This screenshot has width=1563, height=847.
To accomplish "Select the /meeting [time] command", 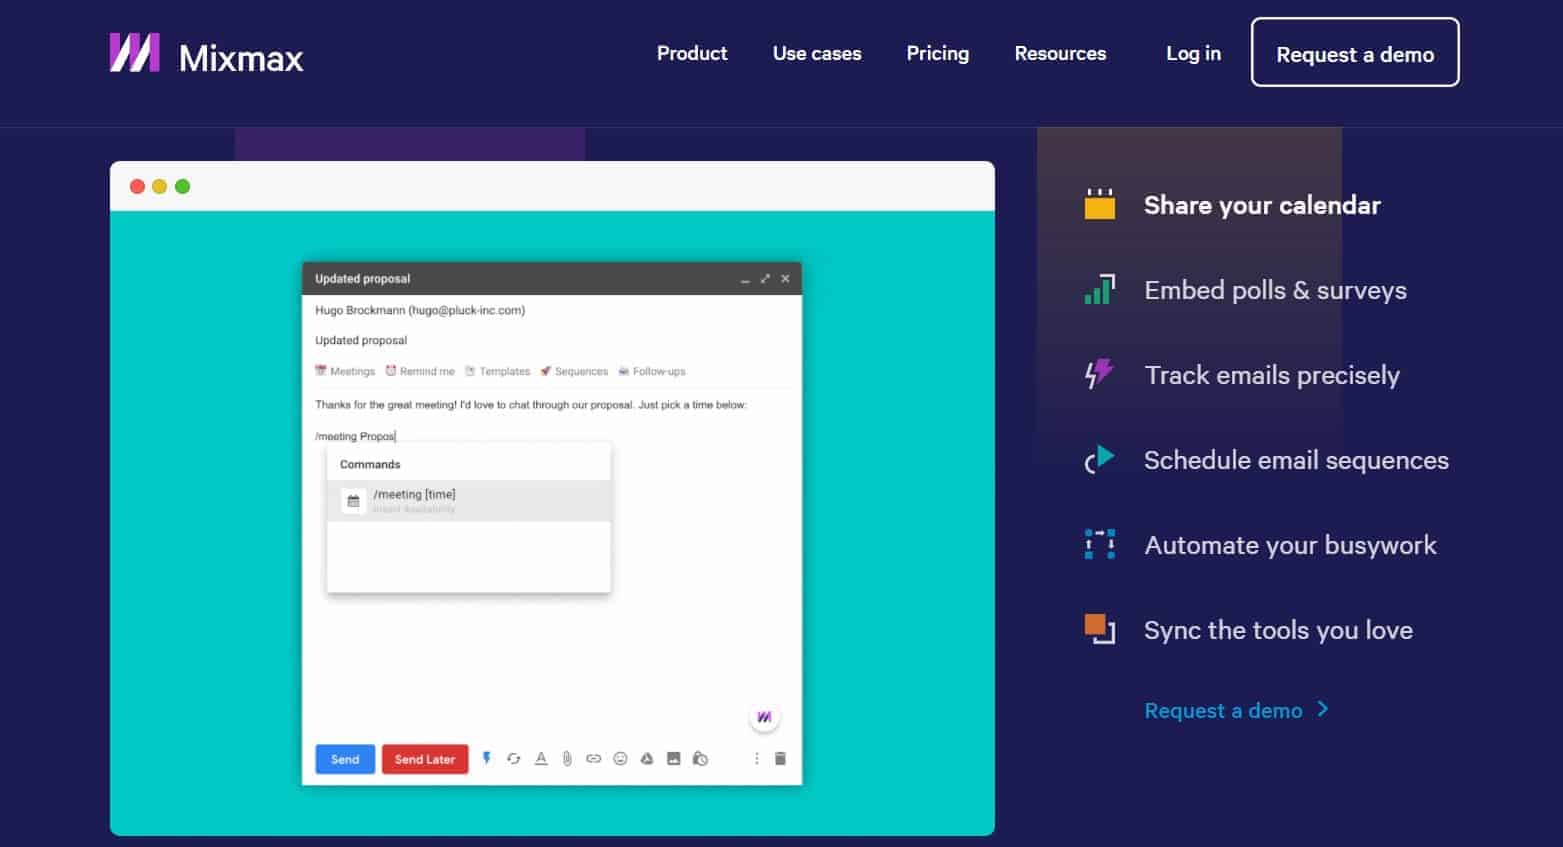I will (x=469, y=501).
